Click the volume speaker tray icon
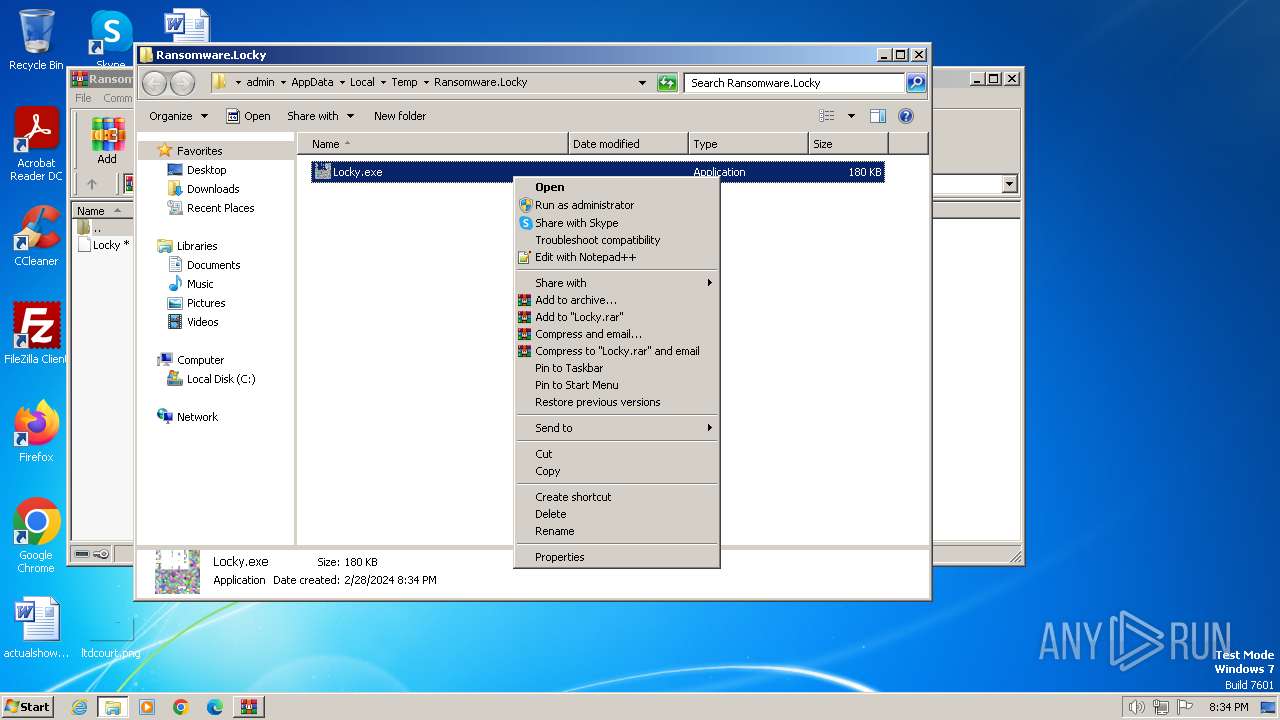 [1136, 707]
